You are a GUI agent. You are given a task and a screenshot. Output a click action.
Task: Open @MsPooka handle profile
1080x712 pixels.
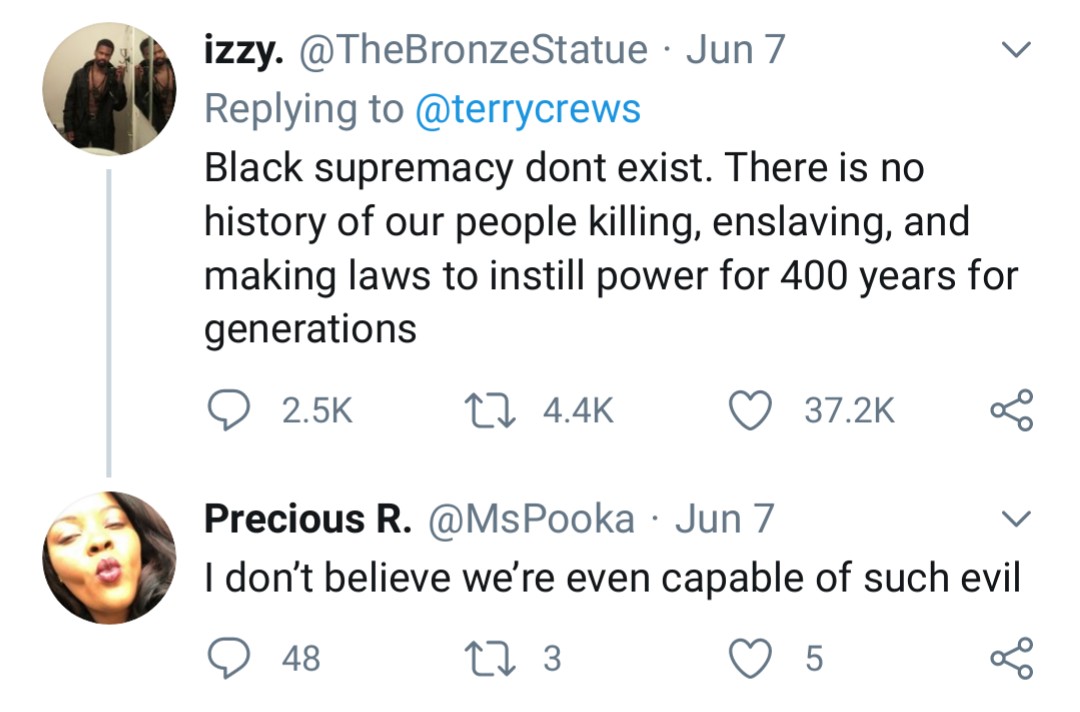[531, 519]
